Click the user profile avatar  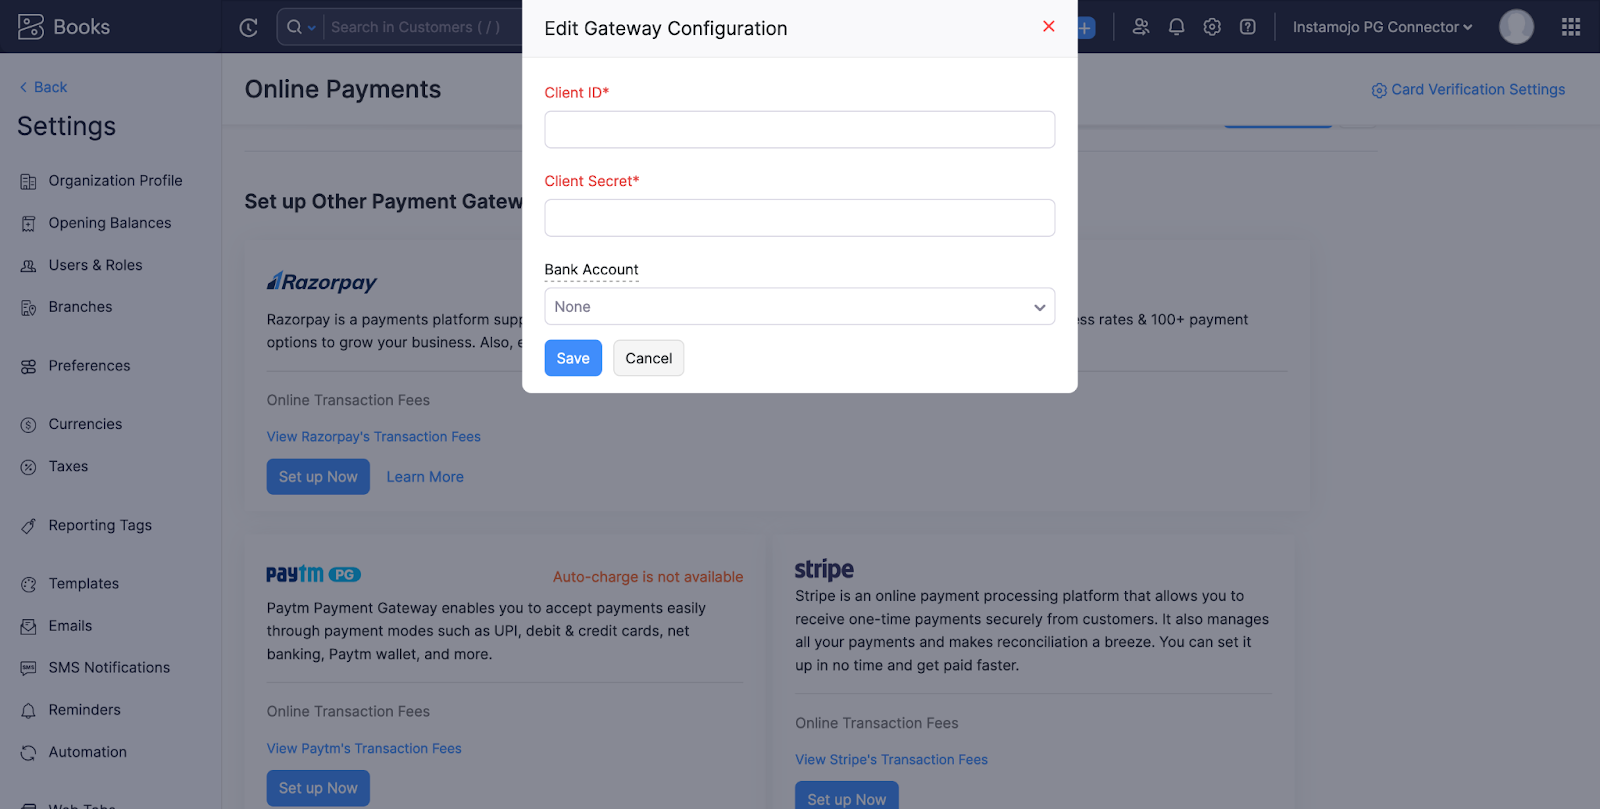pos(1516,27)
